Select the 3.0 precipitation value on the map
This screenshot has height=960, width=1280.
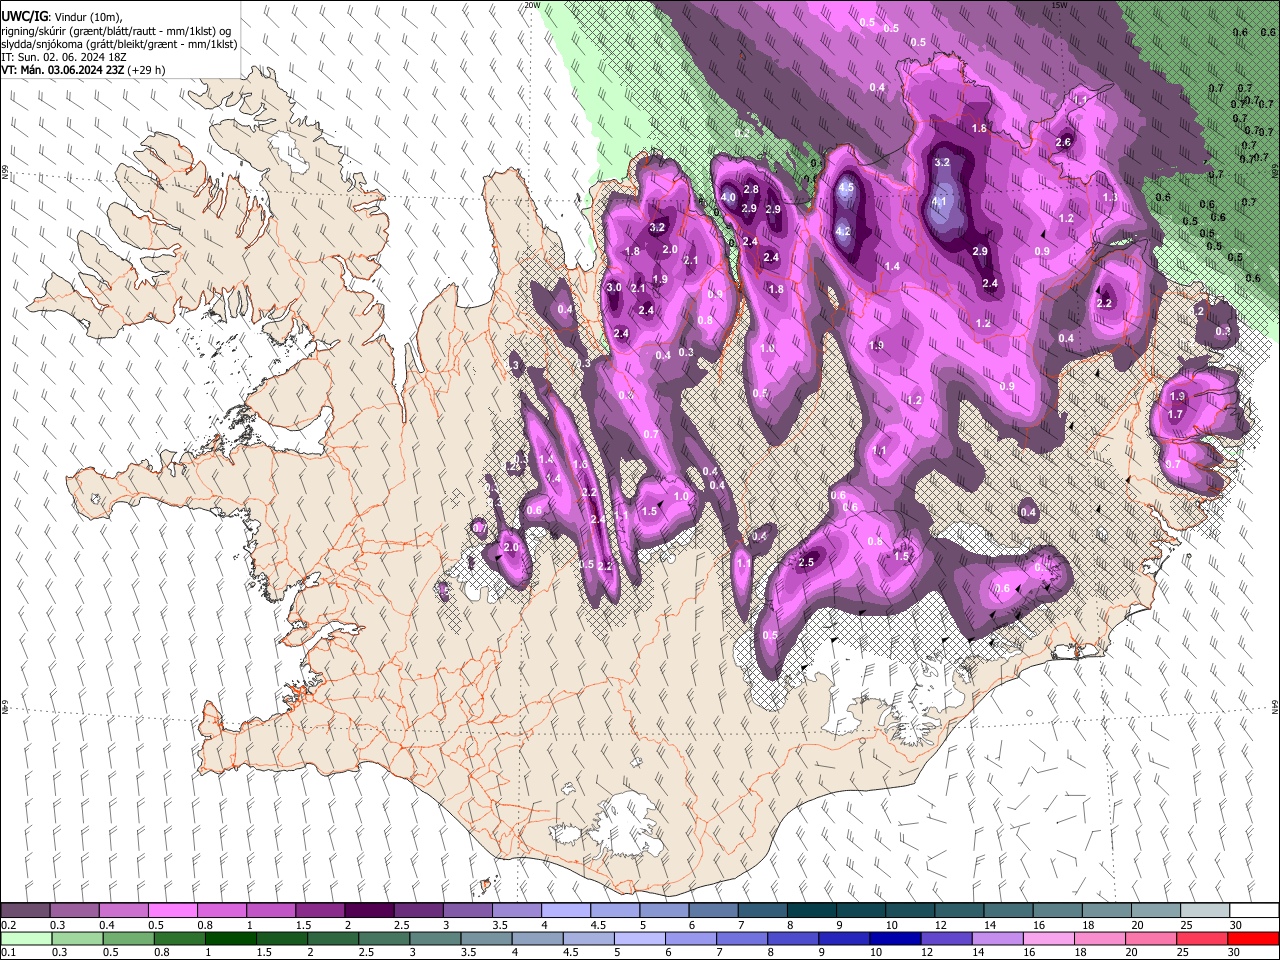(x=614, y=287)
